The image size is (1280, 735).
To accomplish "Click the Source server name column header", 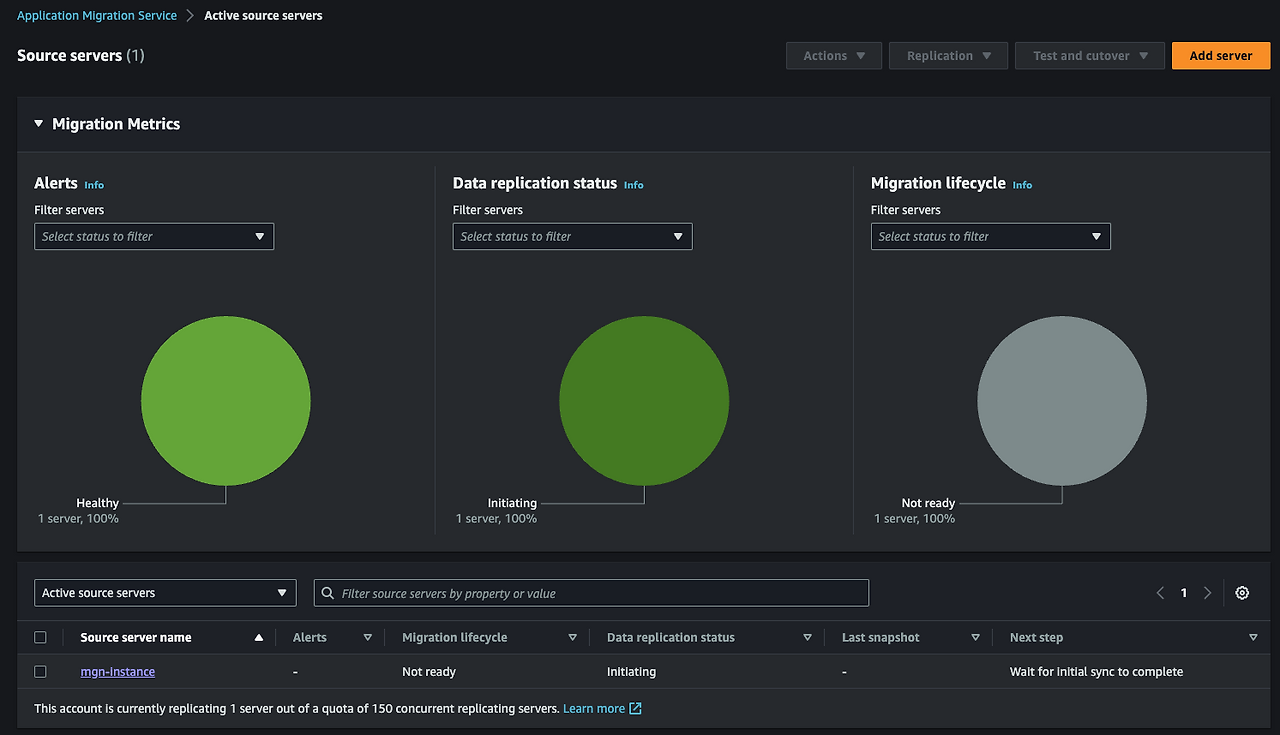I will click(136, 637).
